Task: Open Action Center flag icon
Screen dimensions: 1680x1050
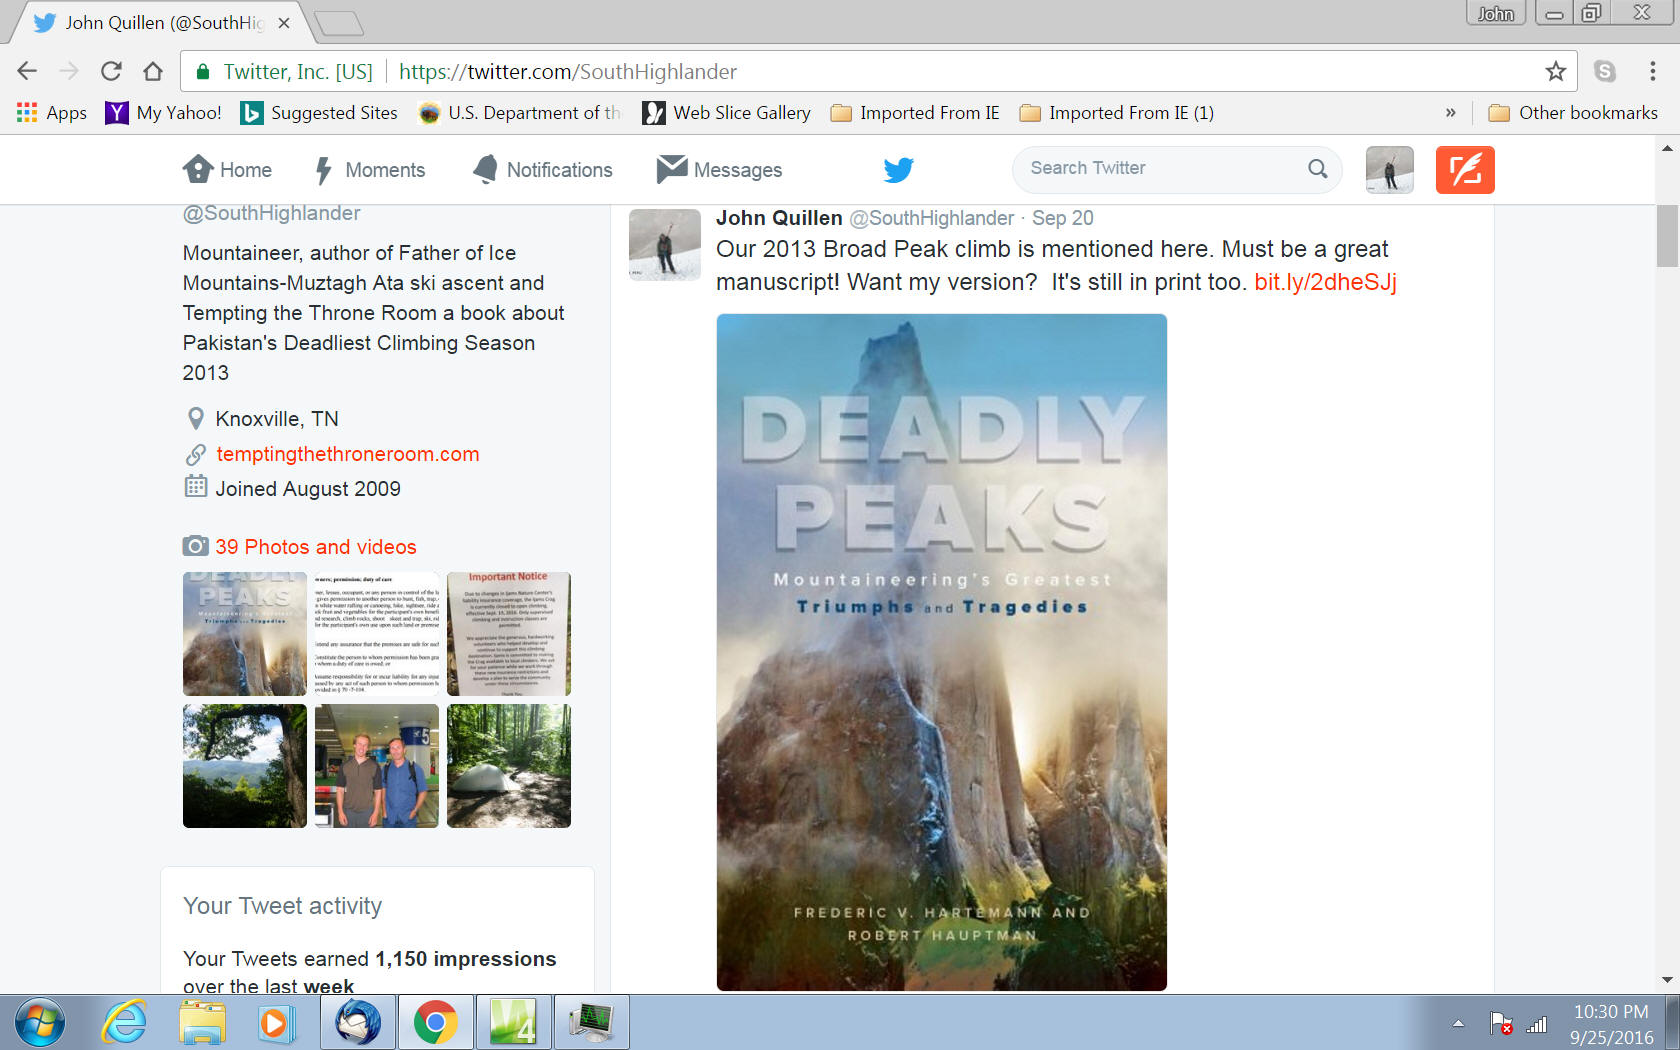Action: 1500,1023
